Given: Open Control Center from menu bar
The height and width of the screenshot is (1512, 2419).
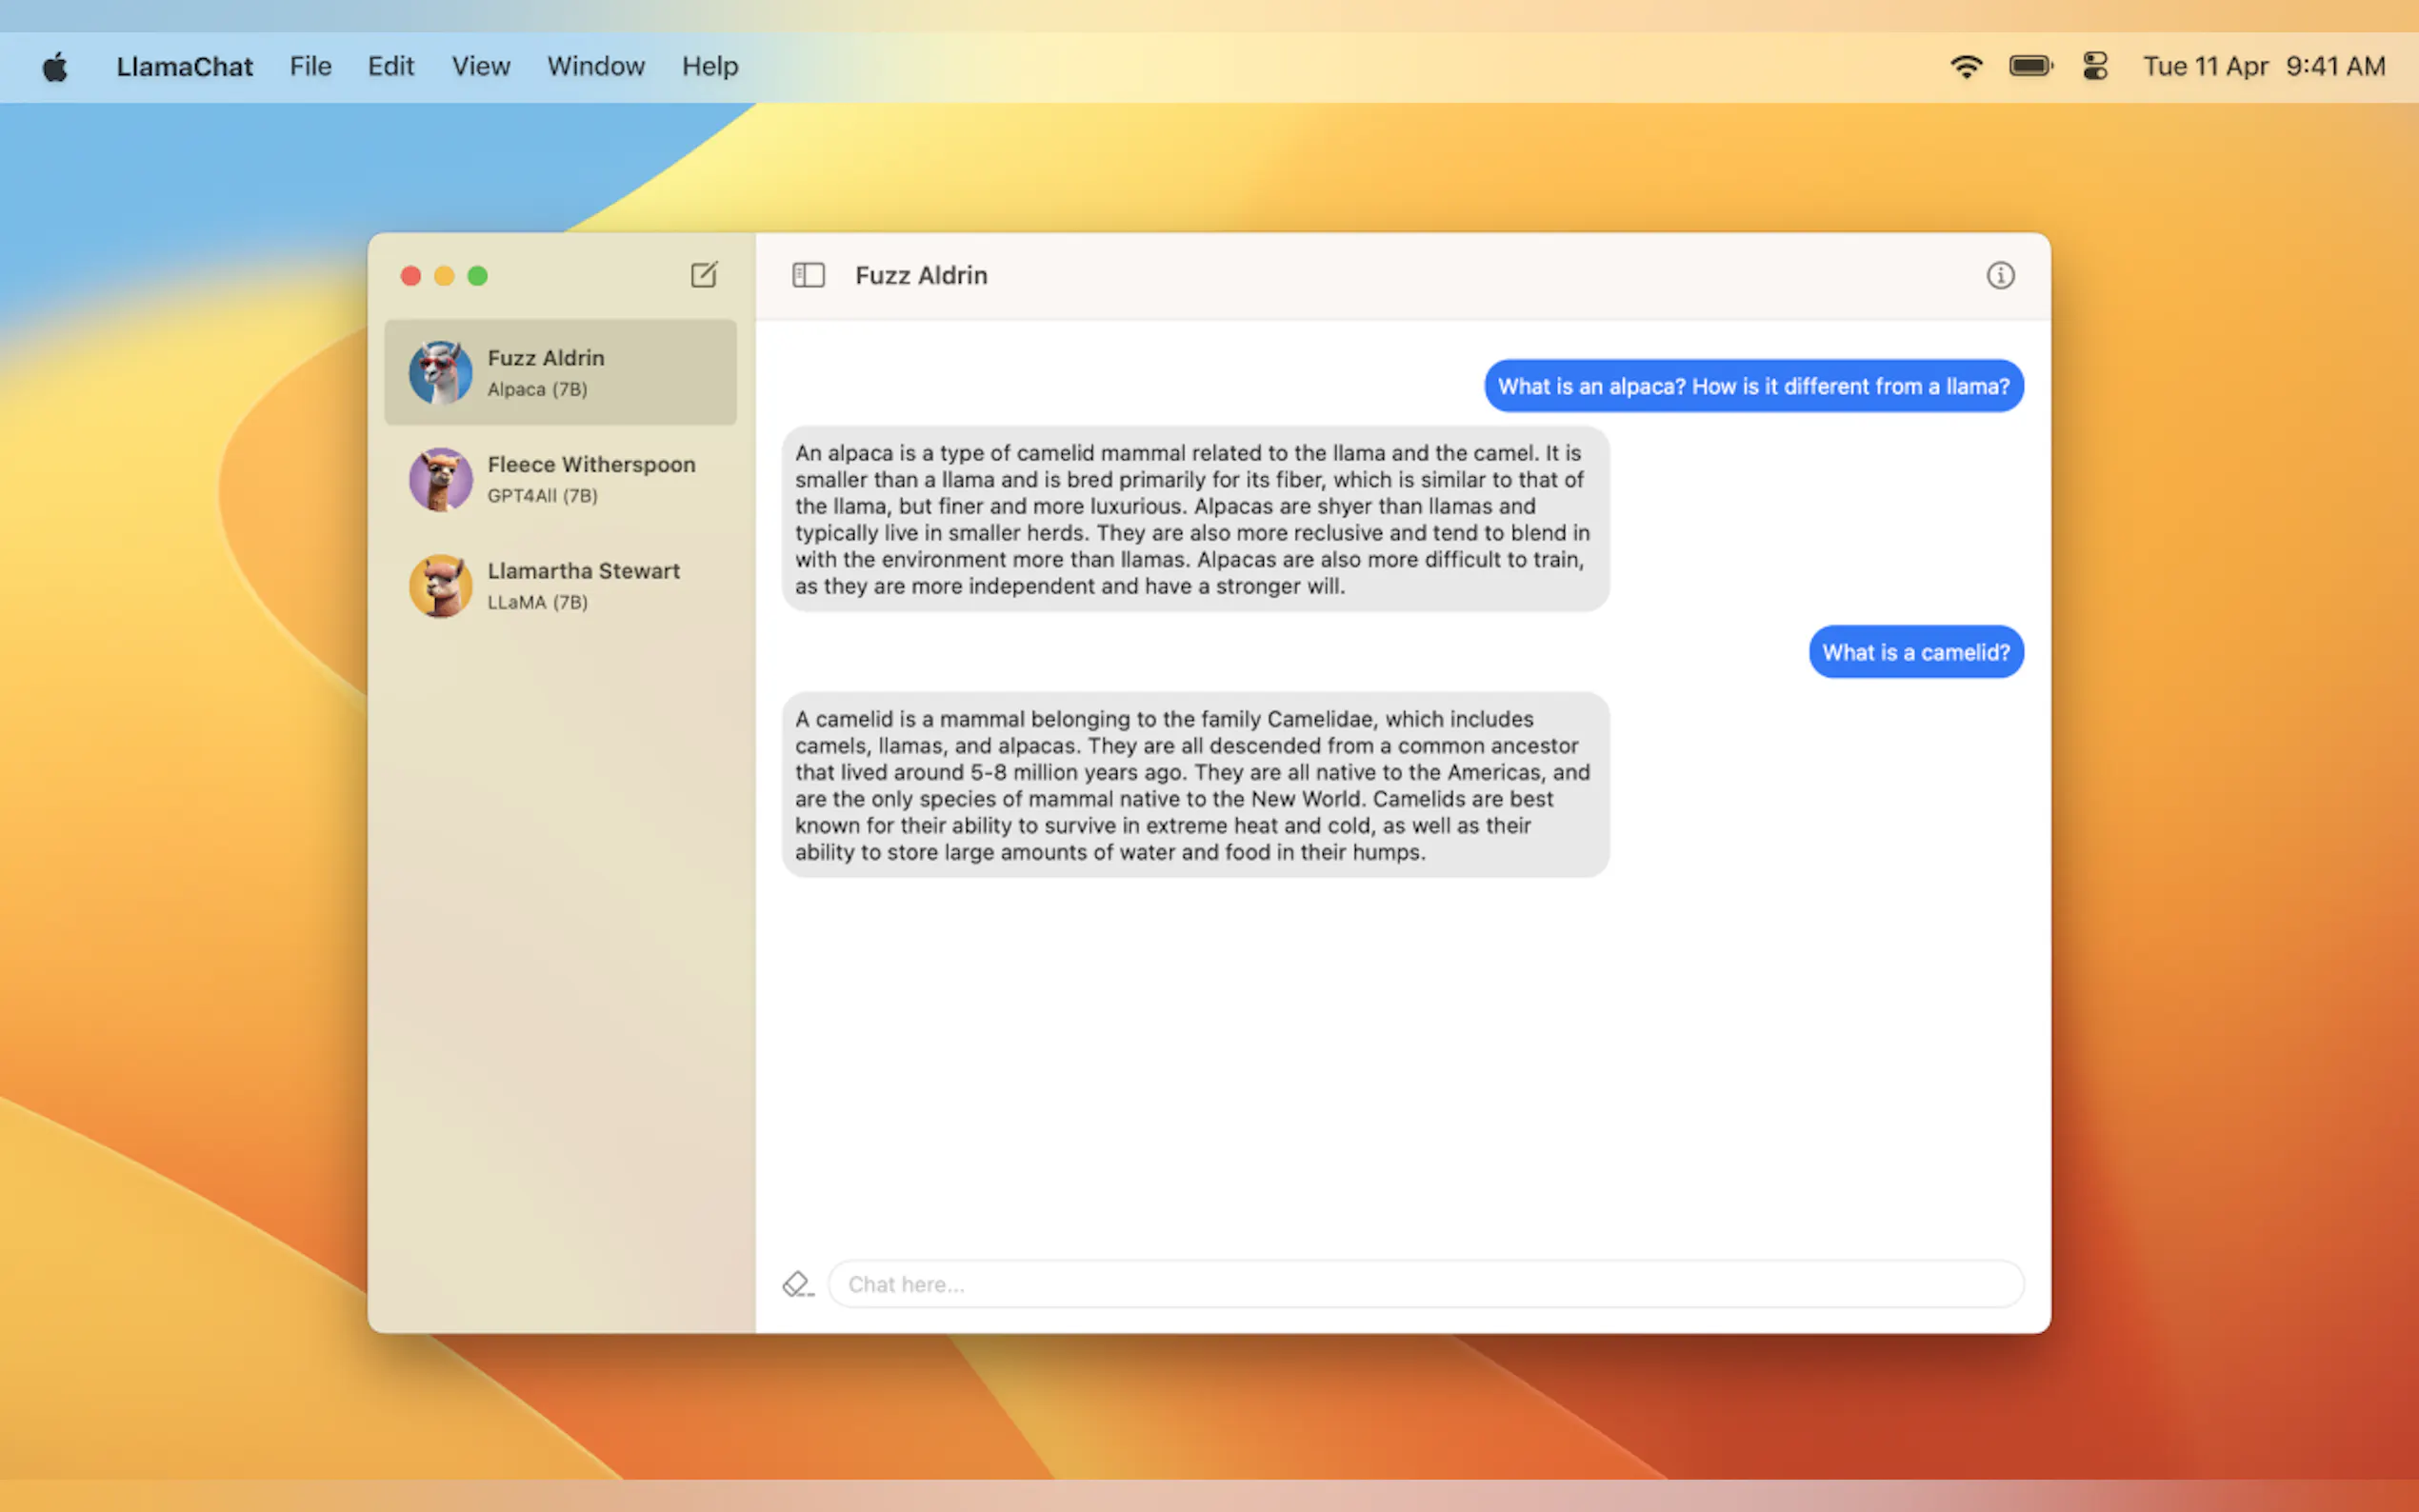Looking at the screenshot, I should pos(2094,67).
